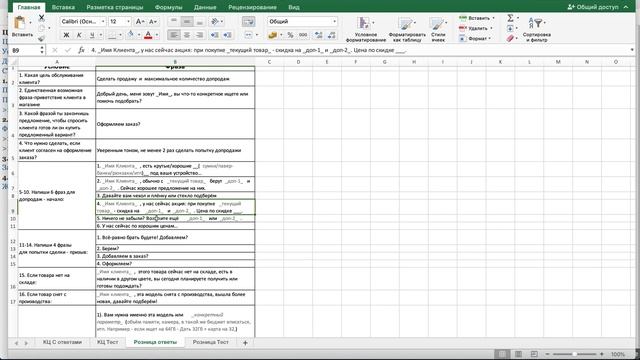Screen dimensions: 640x360
Task: Click the Общий доступ share button
Action: (x=593, y=7)
